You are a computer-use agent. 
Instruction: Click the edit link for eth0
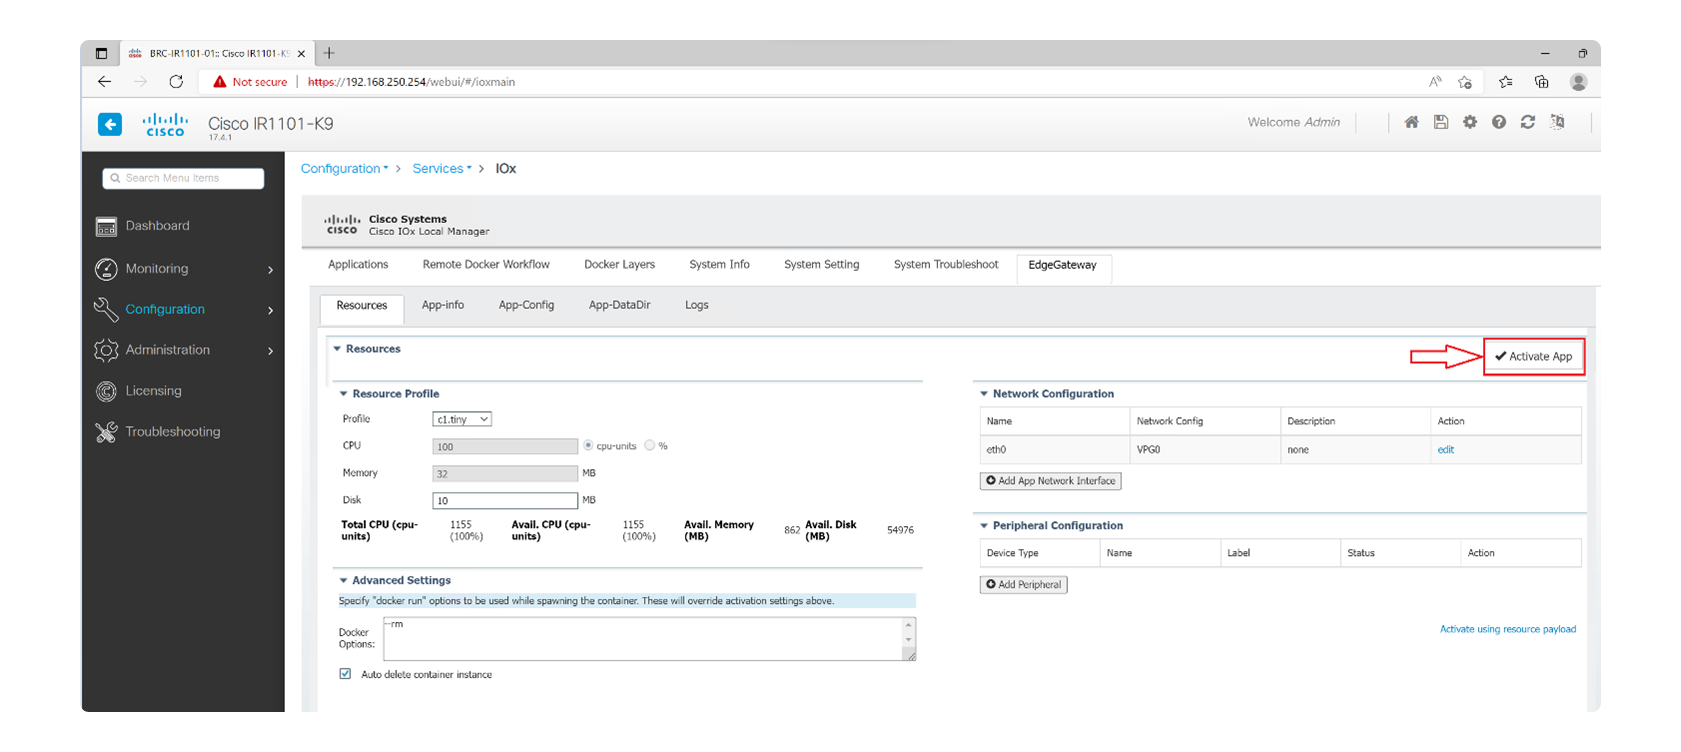(1445, 450)
